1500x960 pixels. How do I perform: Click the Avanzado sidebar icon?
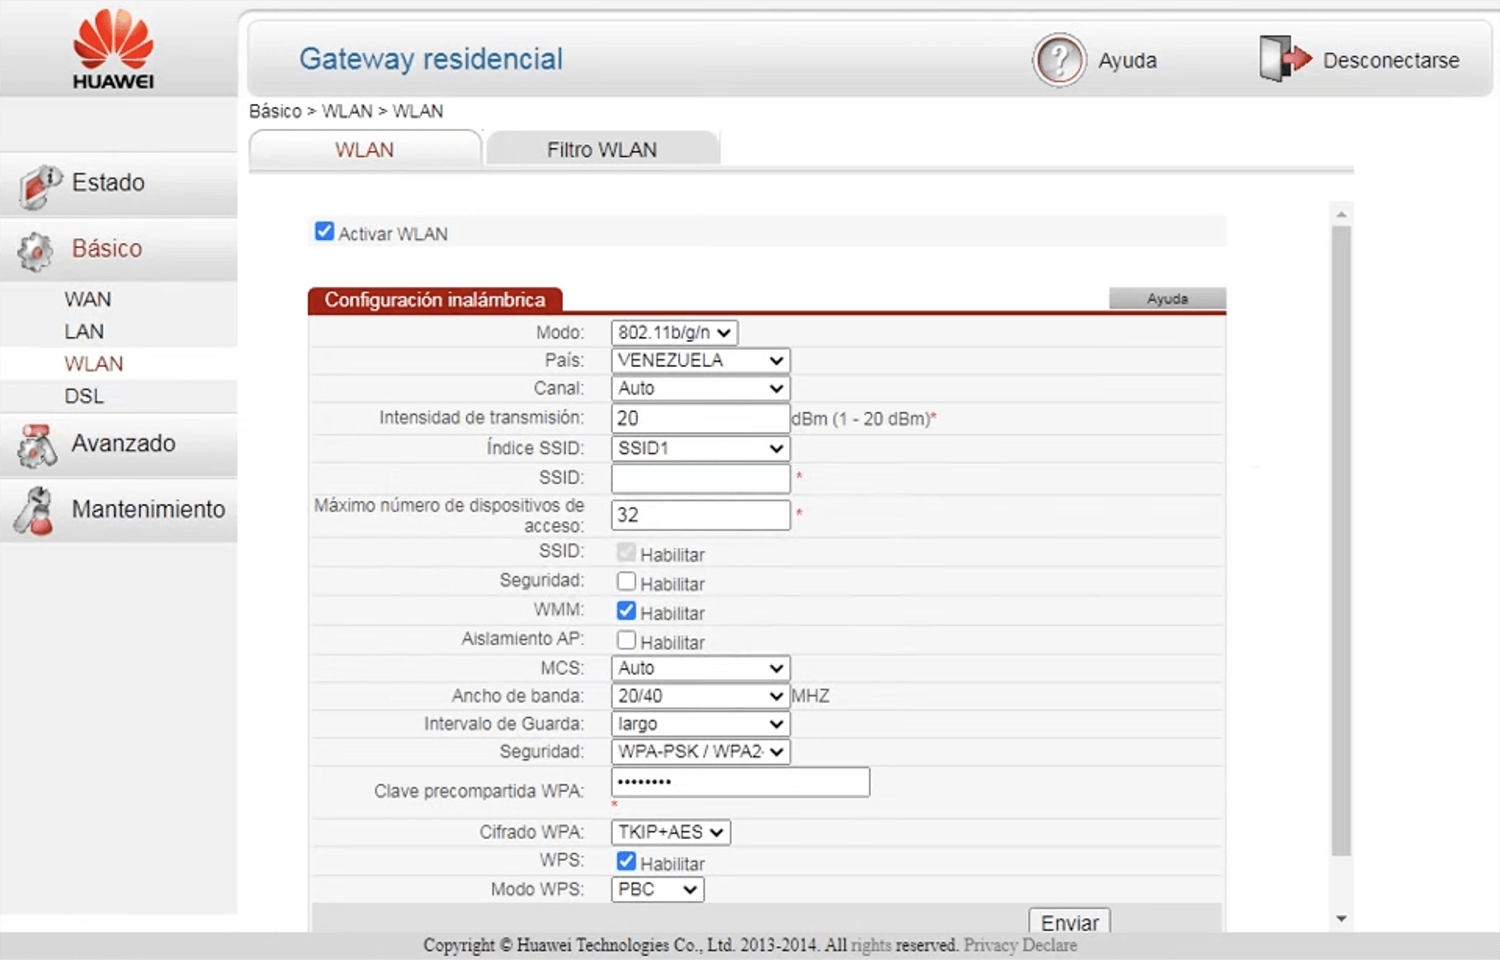click(37, 446)
